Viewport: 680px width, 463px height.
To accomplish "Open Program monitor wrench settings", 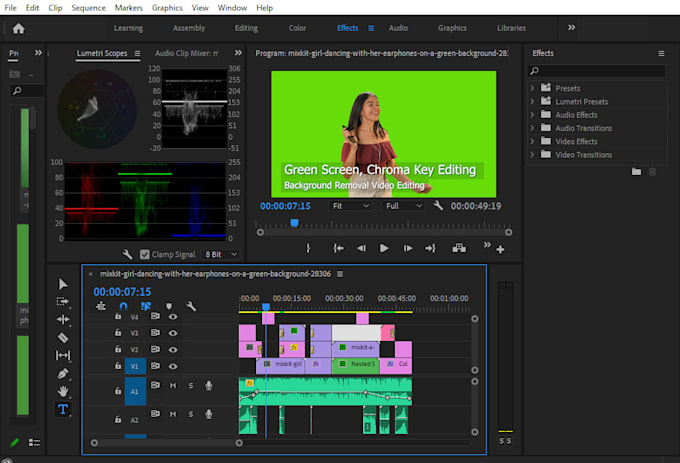I will click(x=438, y=205).
